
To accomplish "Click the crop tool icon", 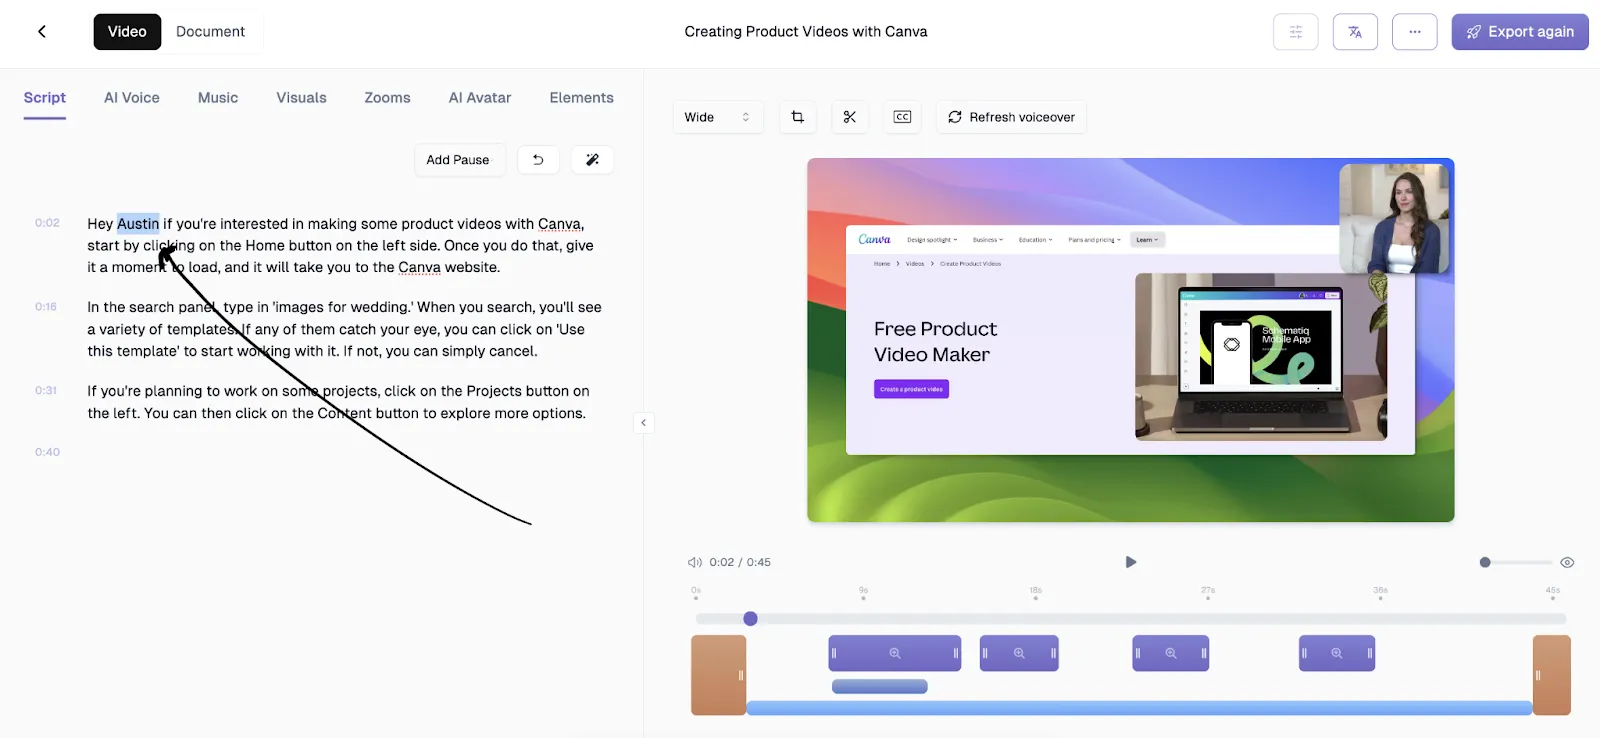I will (798, 117).
